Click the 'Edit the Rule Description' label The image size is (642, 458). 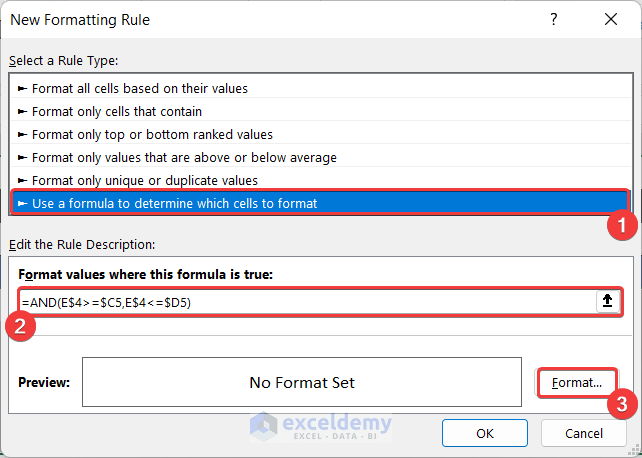81,245
